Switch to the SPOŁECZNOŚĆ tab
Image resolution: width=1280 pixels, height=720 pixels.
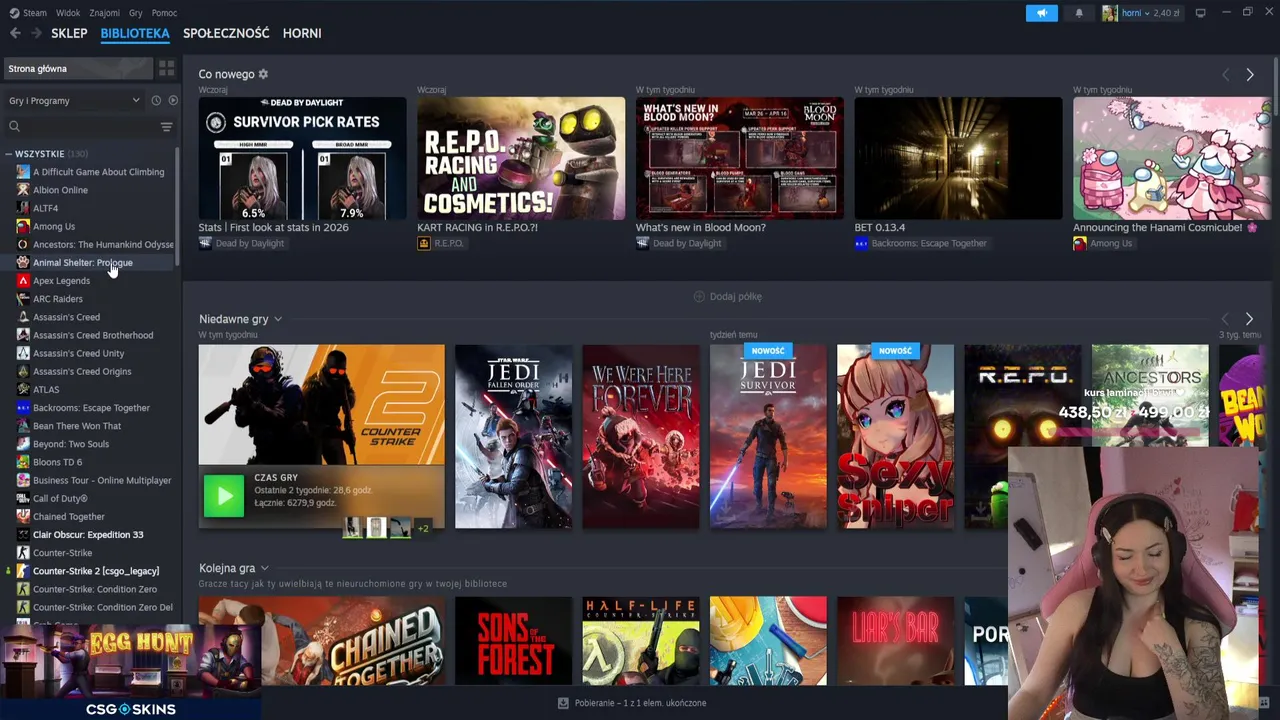tap(226, 33)
